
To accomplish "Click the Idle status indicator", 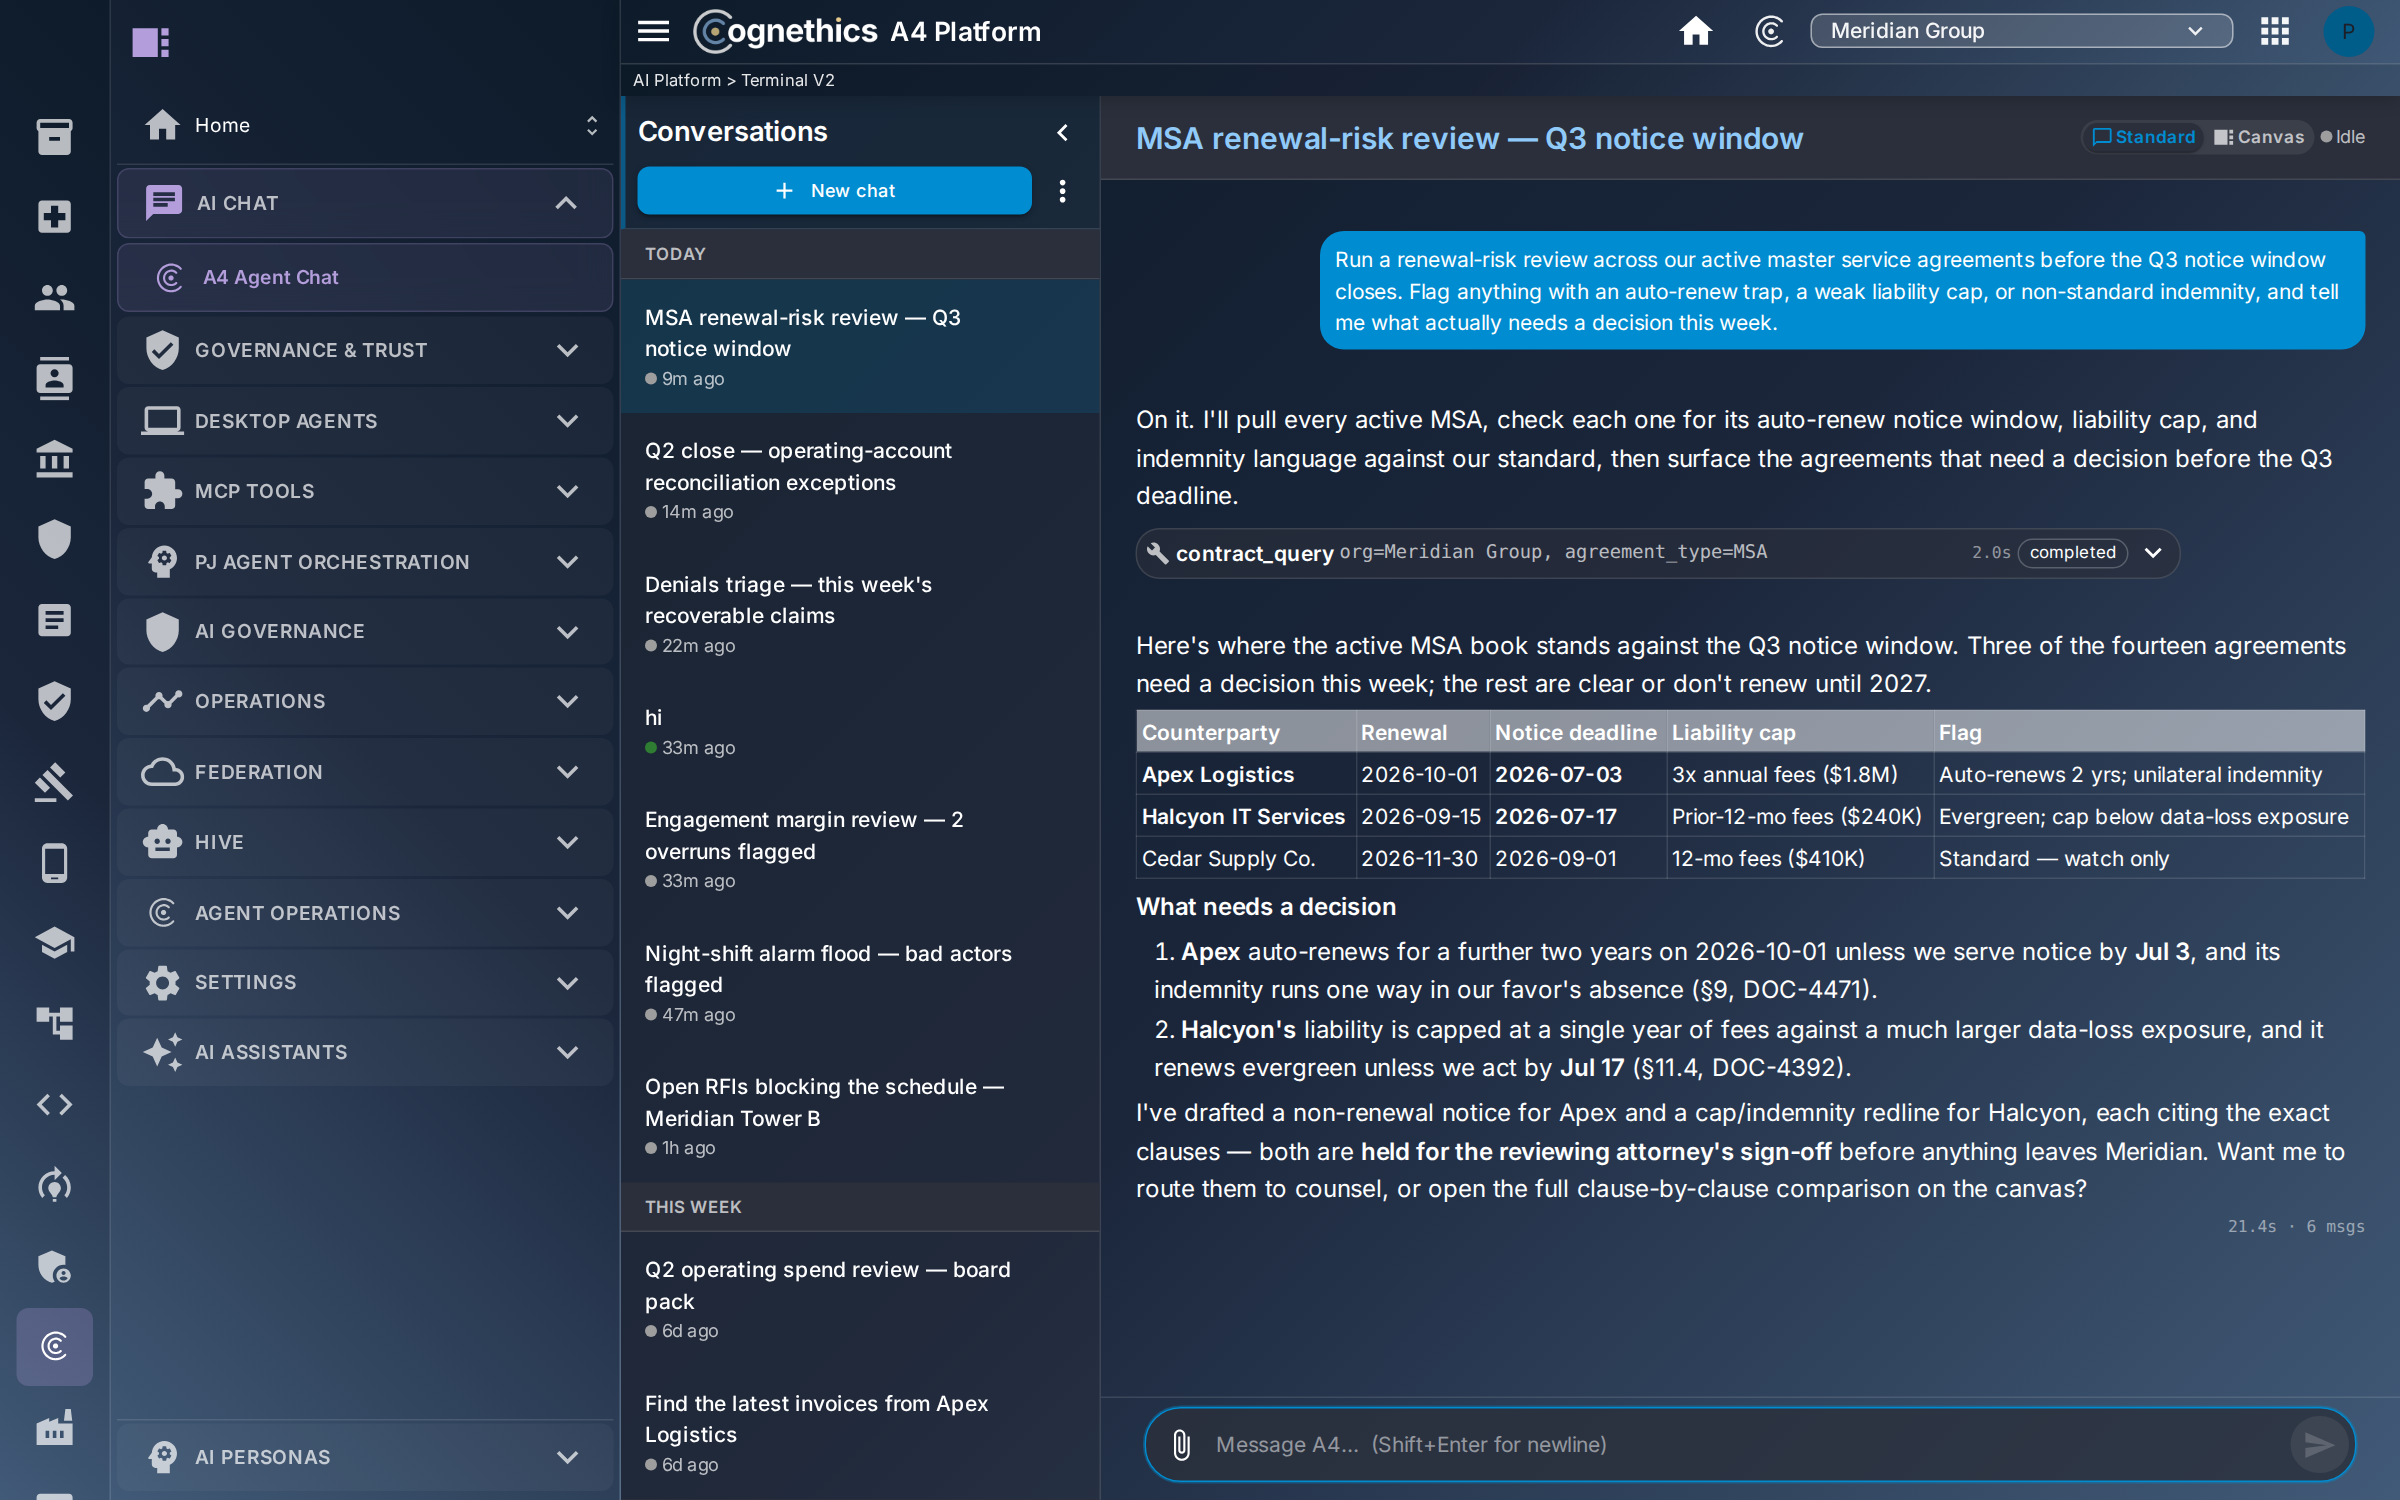I will click(2342, 137).
